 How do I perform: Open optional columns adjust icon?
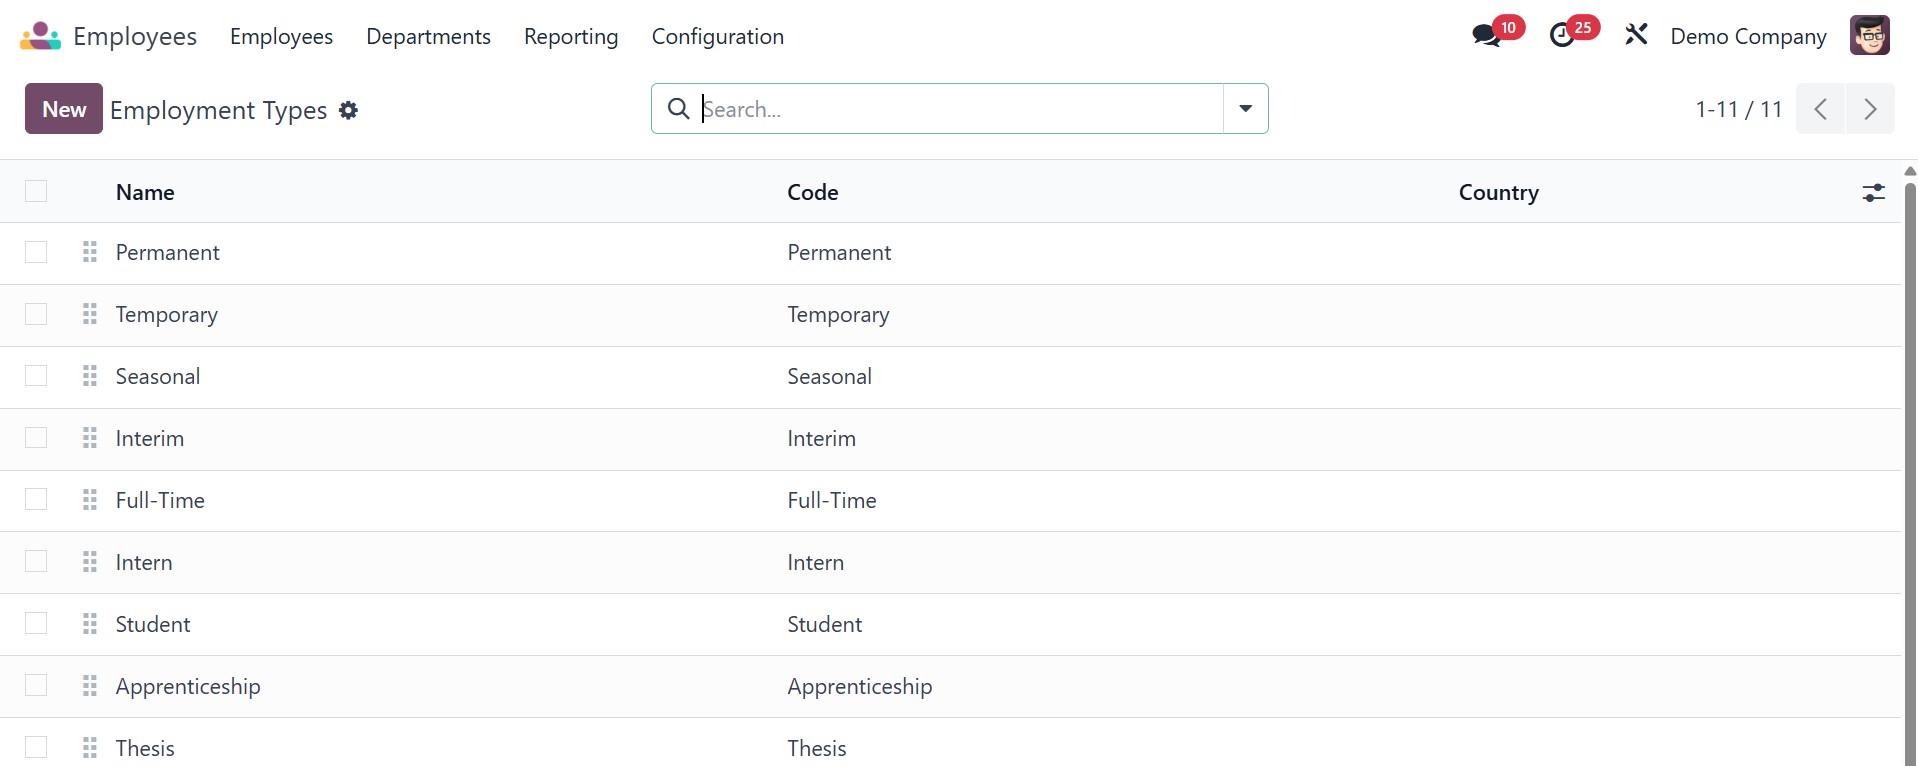click(x=1873, y=192)
